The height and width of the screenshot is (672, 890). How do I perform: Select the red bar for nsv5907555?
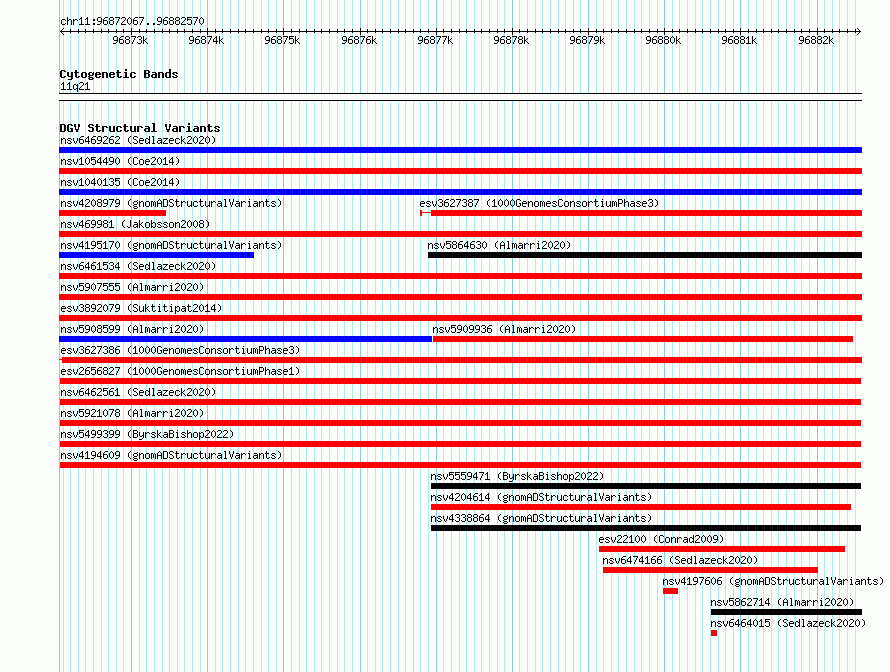(460, 297)
